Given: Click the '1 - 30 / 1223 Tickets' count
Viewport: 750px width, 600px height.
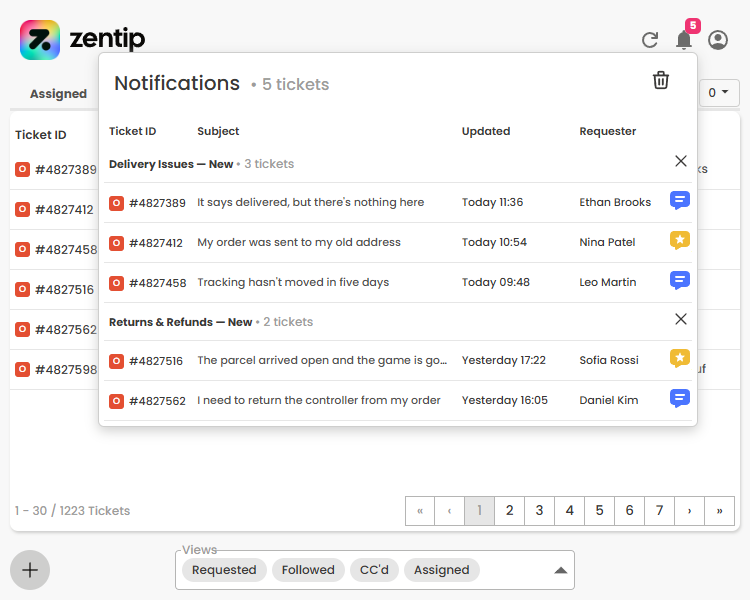Looking at the screenshot, I should [72, 511].
